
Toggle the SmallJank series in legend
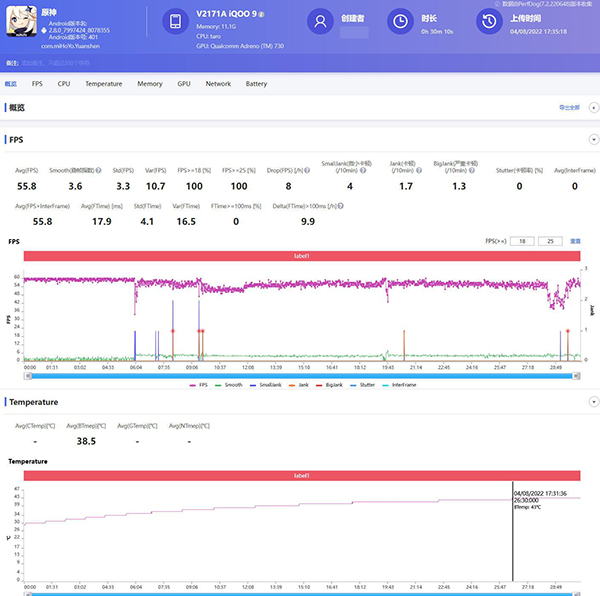[x=270, y=384]
